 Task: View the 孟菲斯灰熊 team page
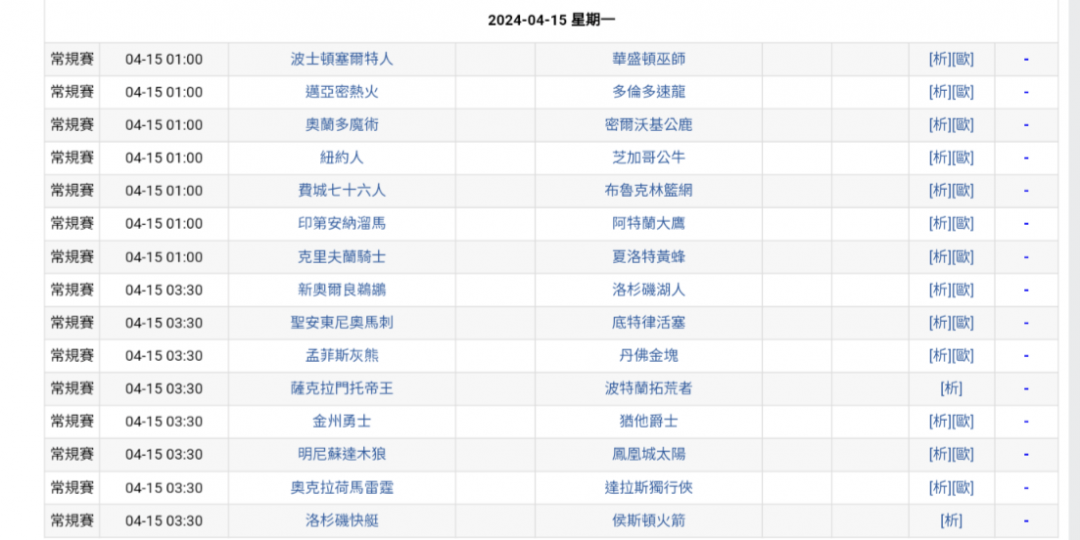pos(342,356)
